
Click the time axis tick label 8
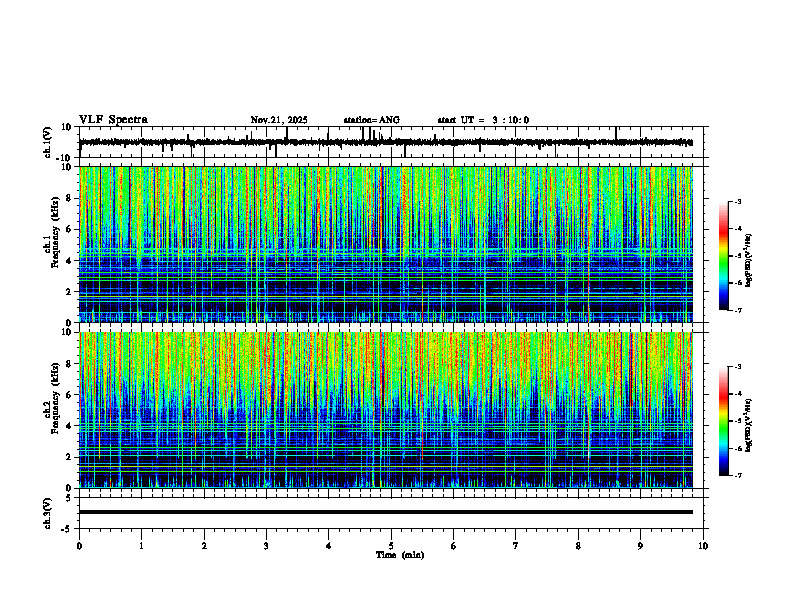578,546
